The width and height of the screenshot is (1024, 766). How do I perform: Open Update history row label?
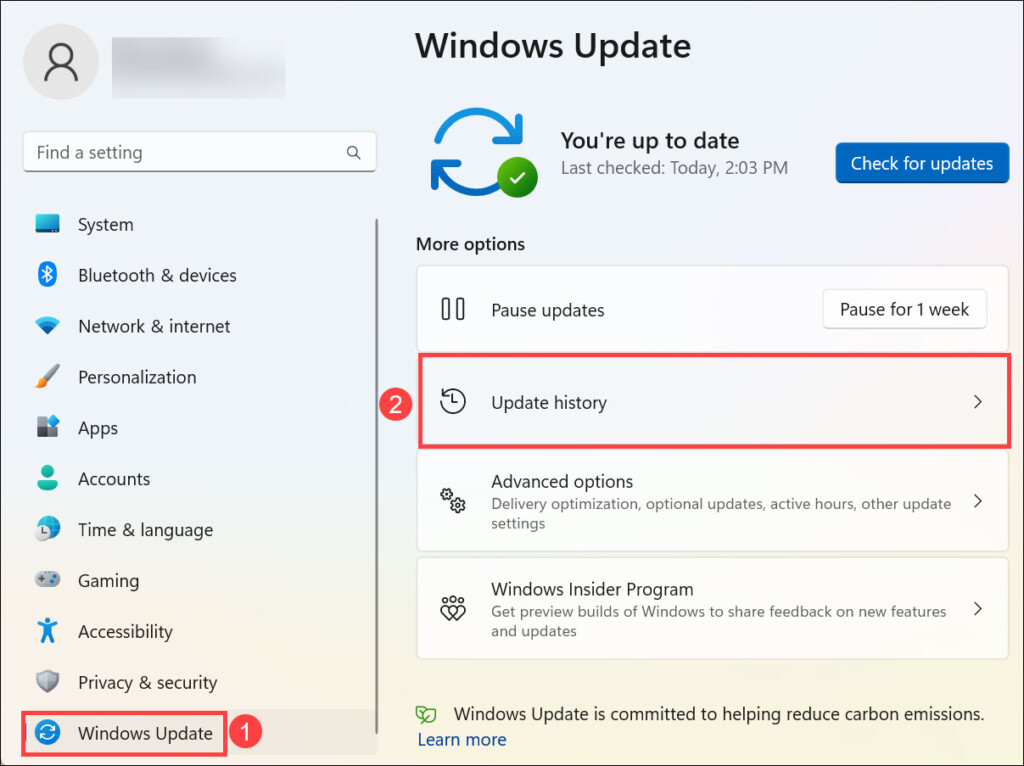tap(549, 402)
